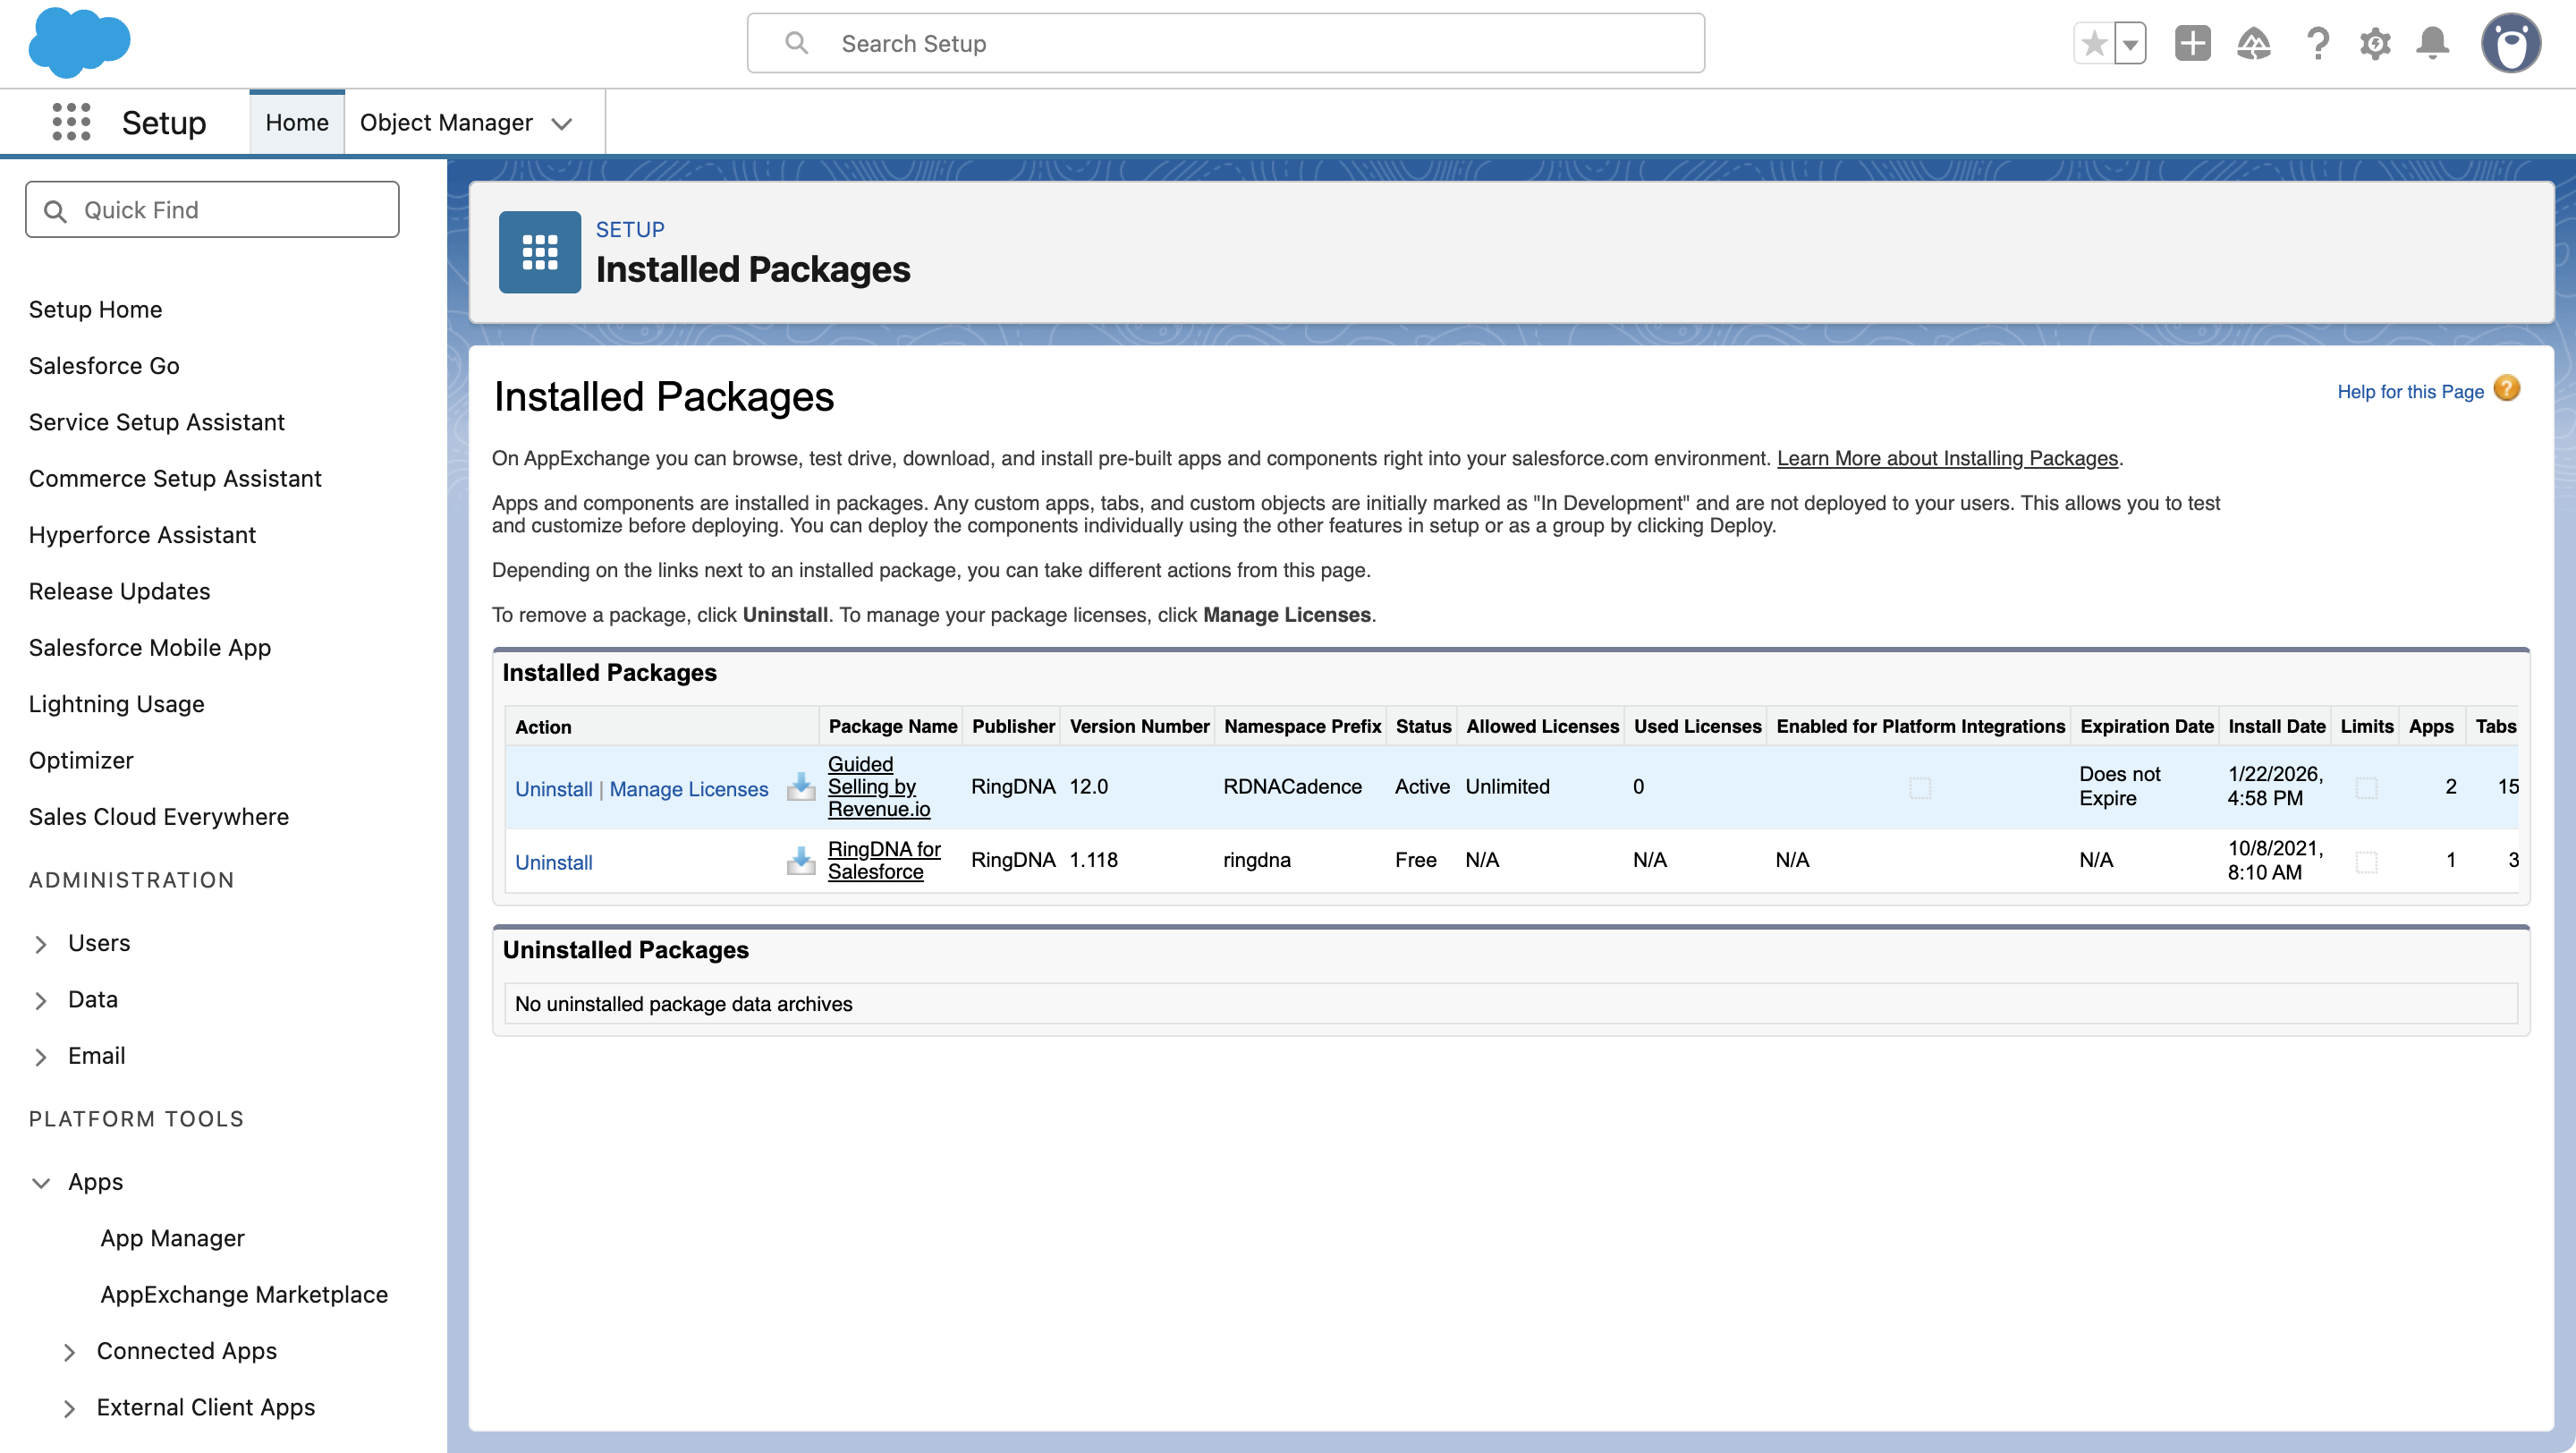Image resolution: width=2576 pixels, height=1453 pixels.
Task: Check the Limits box for Guided Selling by Revenue.io
Action: coord(2367,787)
